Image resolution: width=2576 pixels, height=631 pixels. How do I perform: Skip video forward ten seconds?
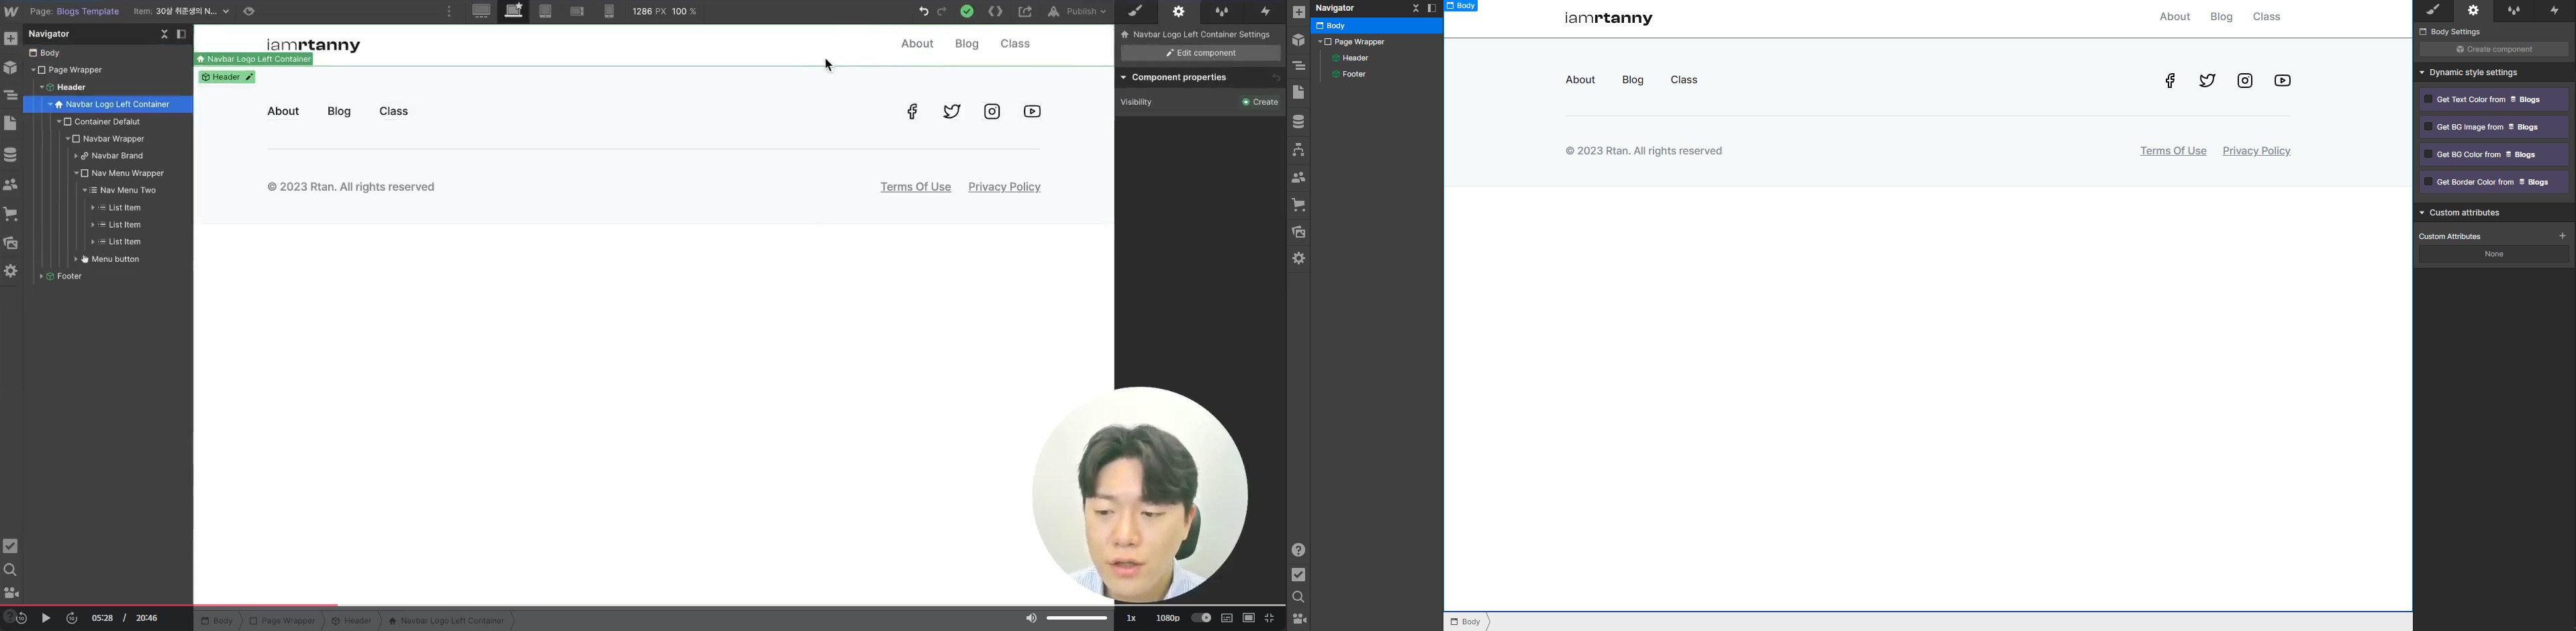pos(72,618)
